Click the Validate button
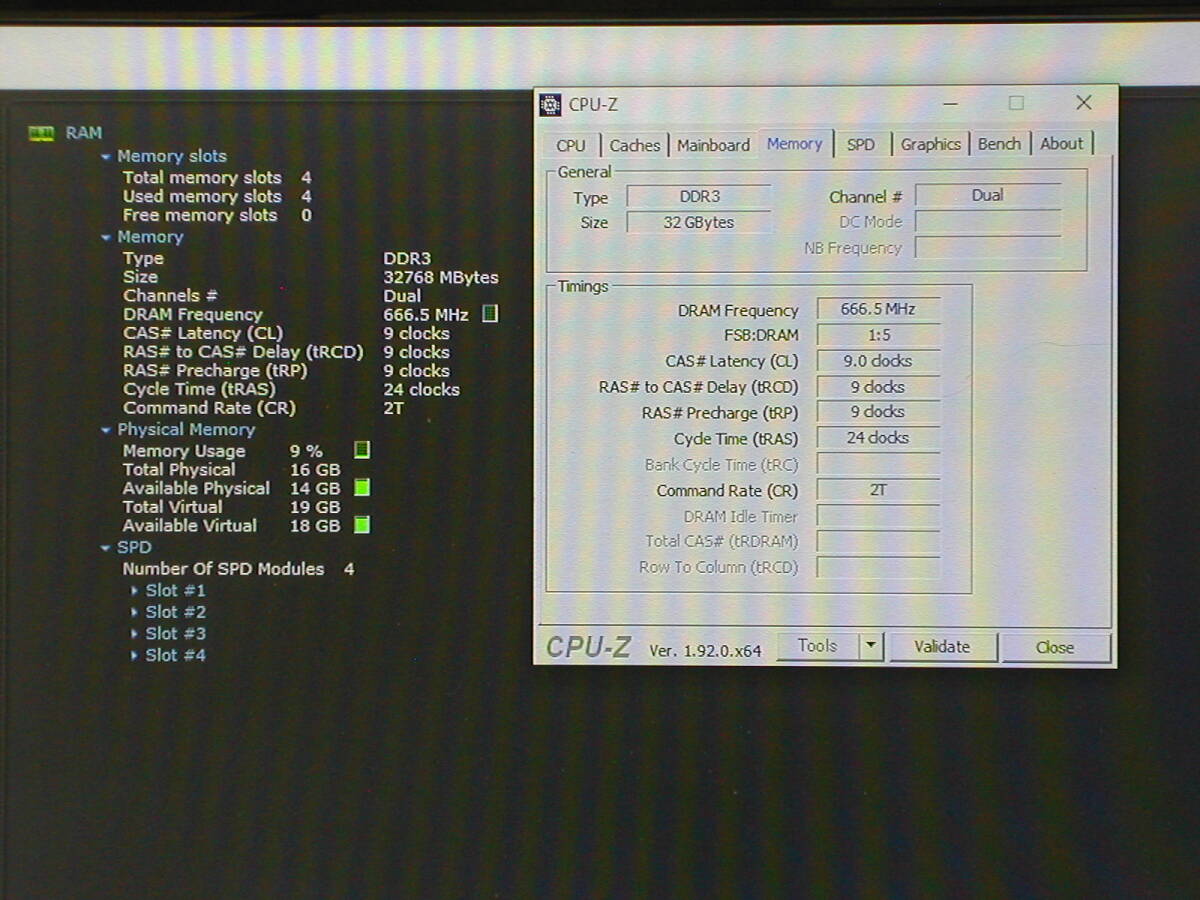Viewport: 1200px width, 900px height. click(x=942, y=647)
